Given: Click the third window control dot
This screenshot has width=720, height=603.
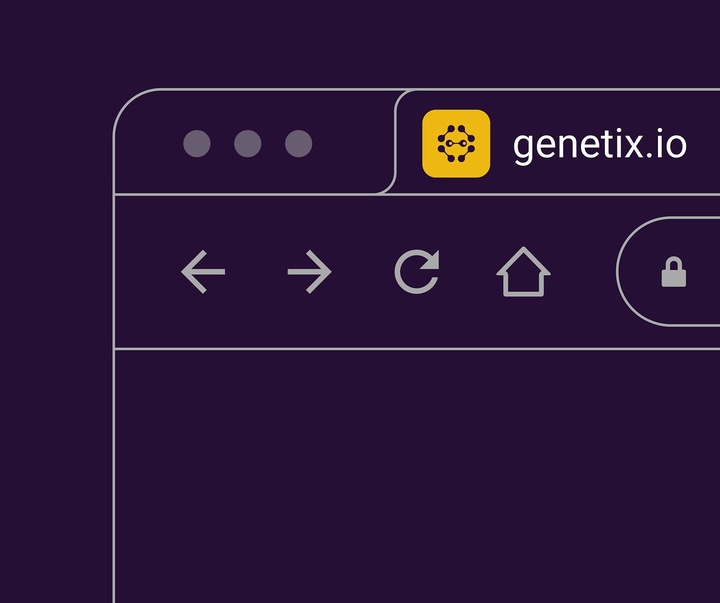Looking at the screenshot, I should point(298,143).
